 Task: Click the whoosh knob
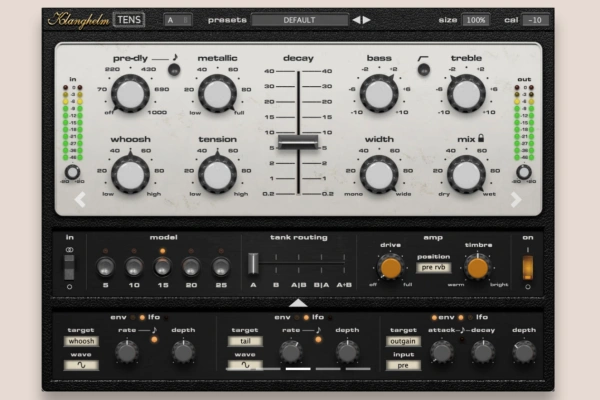click(x=130, y=175)
